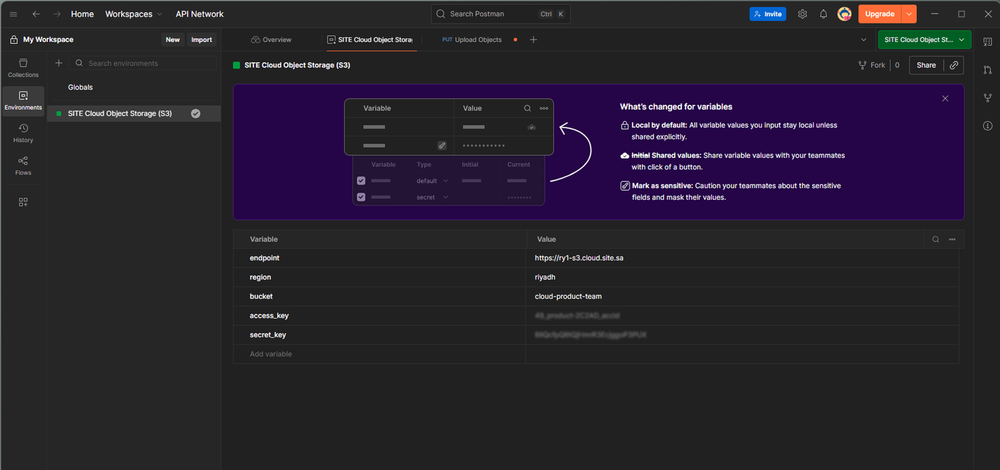Image resolution: width=1000 pixels, height=470 pixels.
Task: Open forks icon in right sidebar
Action: click(x=987, y=98)
